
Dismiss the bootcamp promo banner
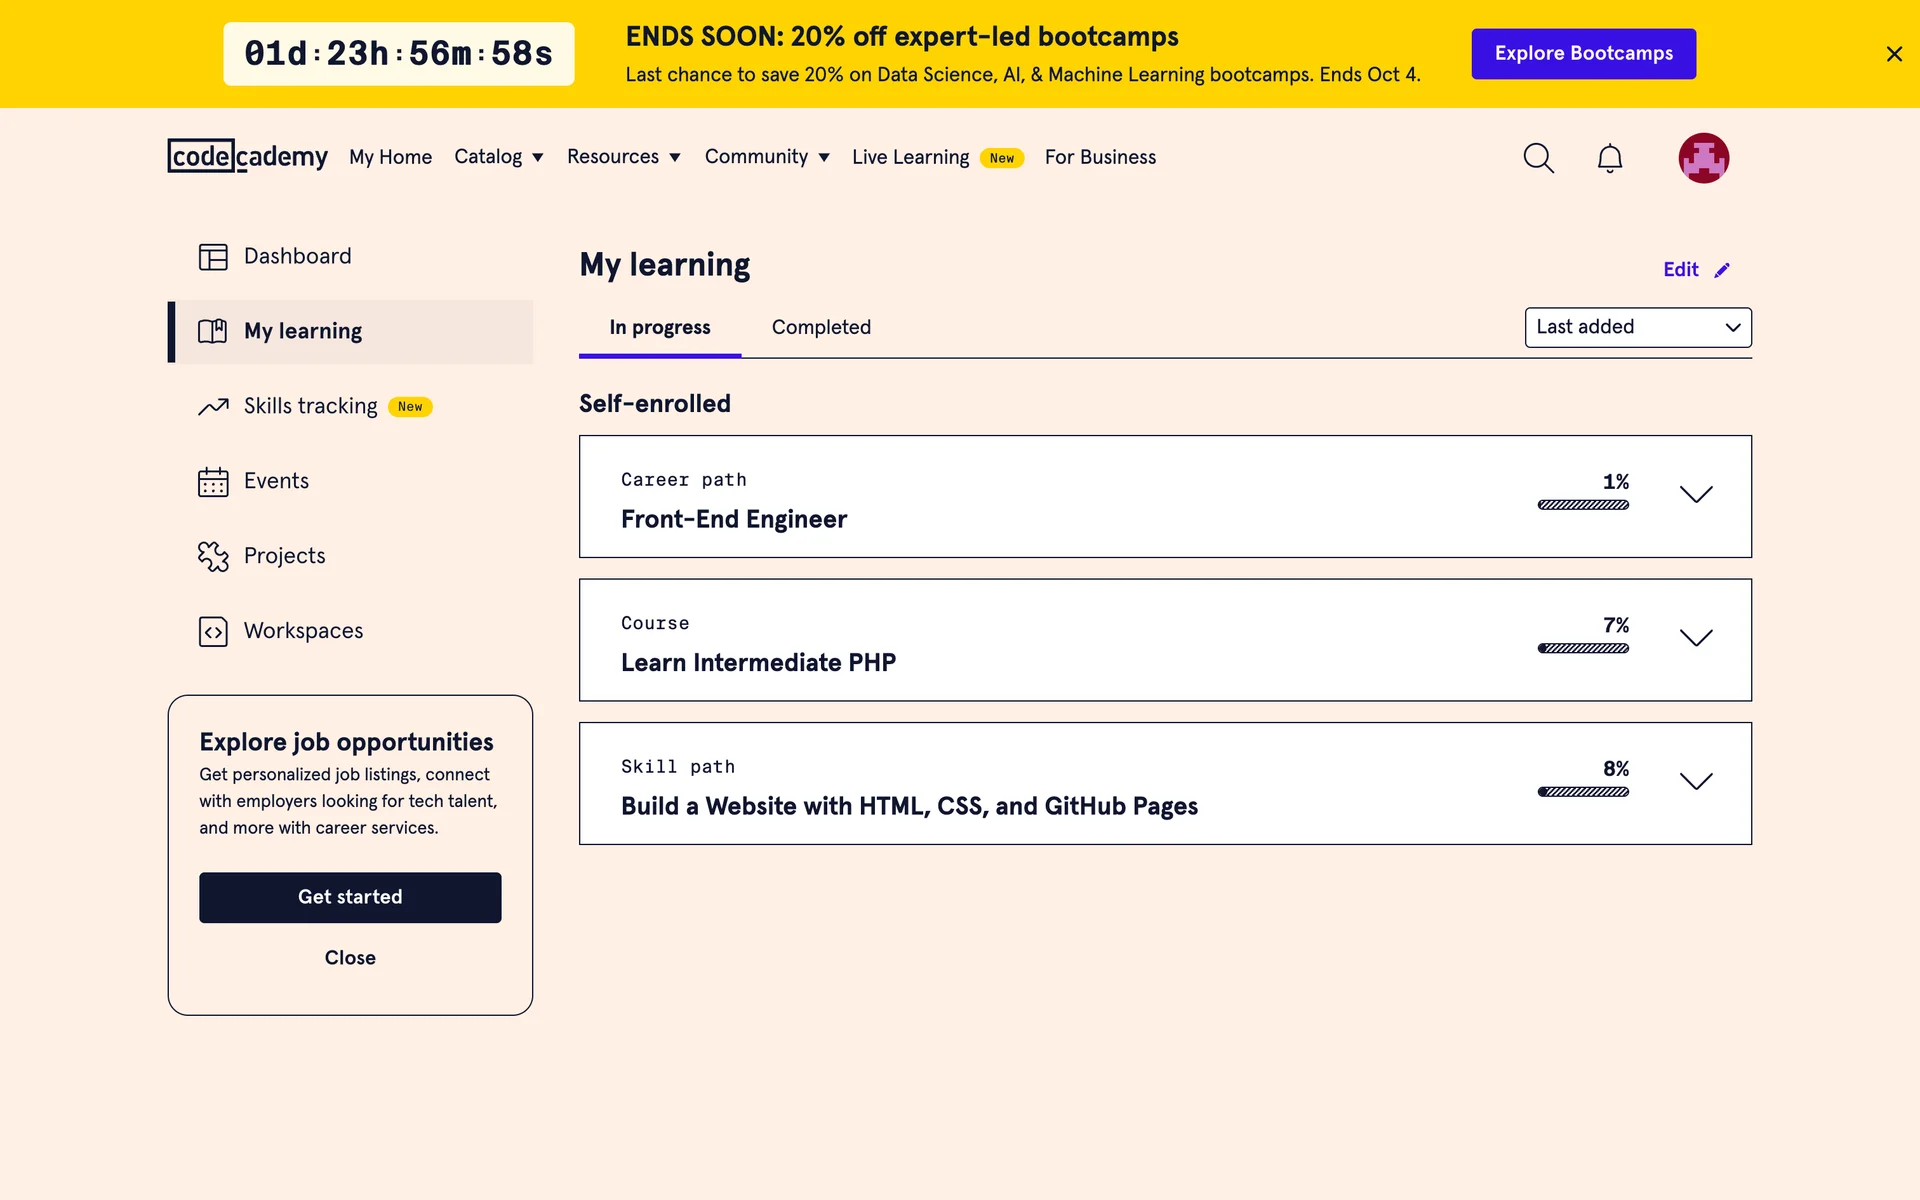coord(1894,54)
